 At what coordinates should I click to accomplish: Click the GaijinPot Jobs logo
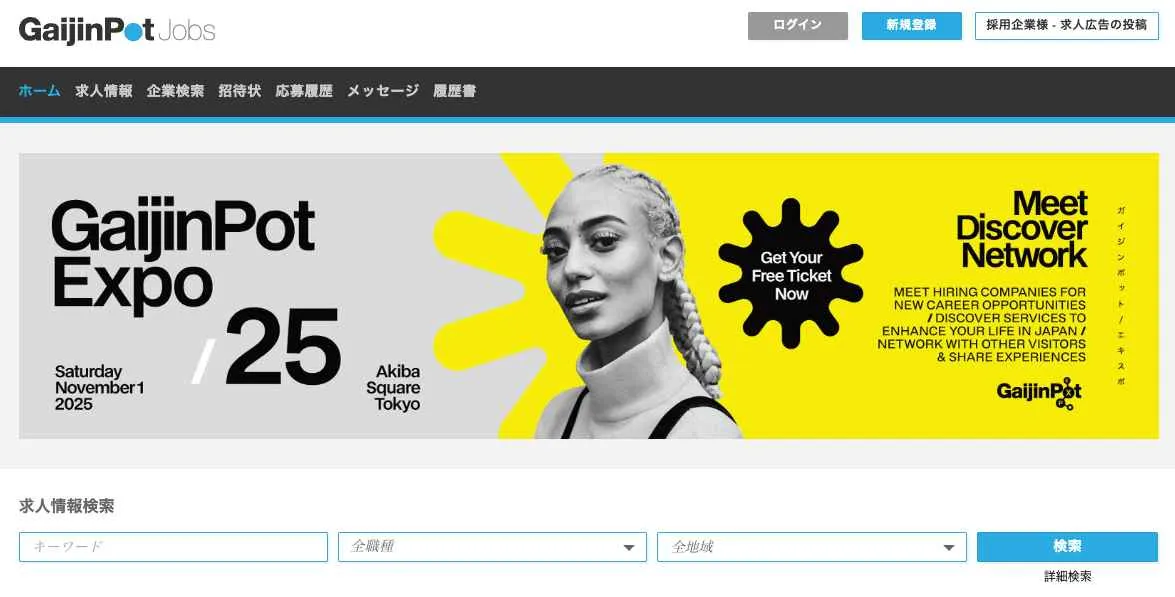117,30
